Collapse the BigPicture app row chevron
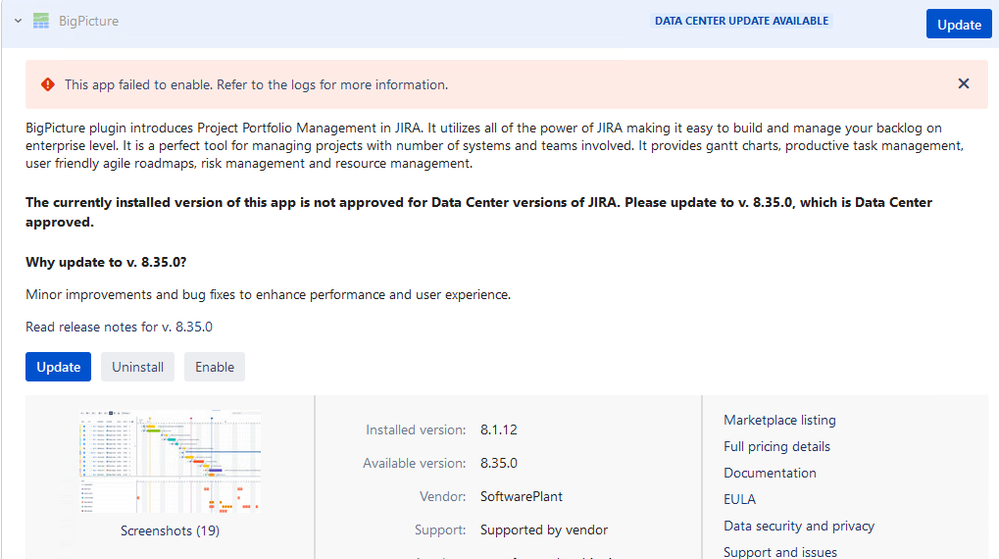This screenshot has height=559, width=999. coord(18,21)
